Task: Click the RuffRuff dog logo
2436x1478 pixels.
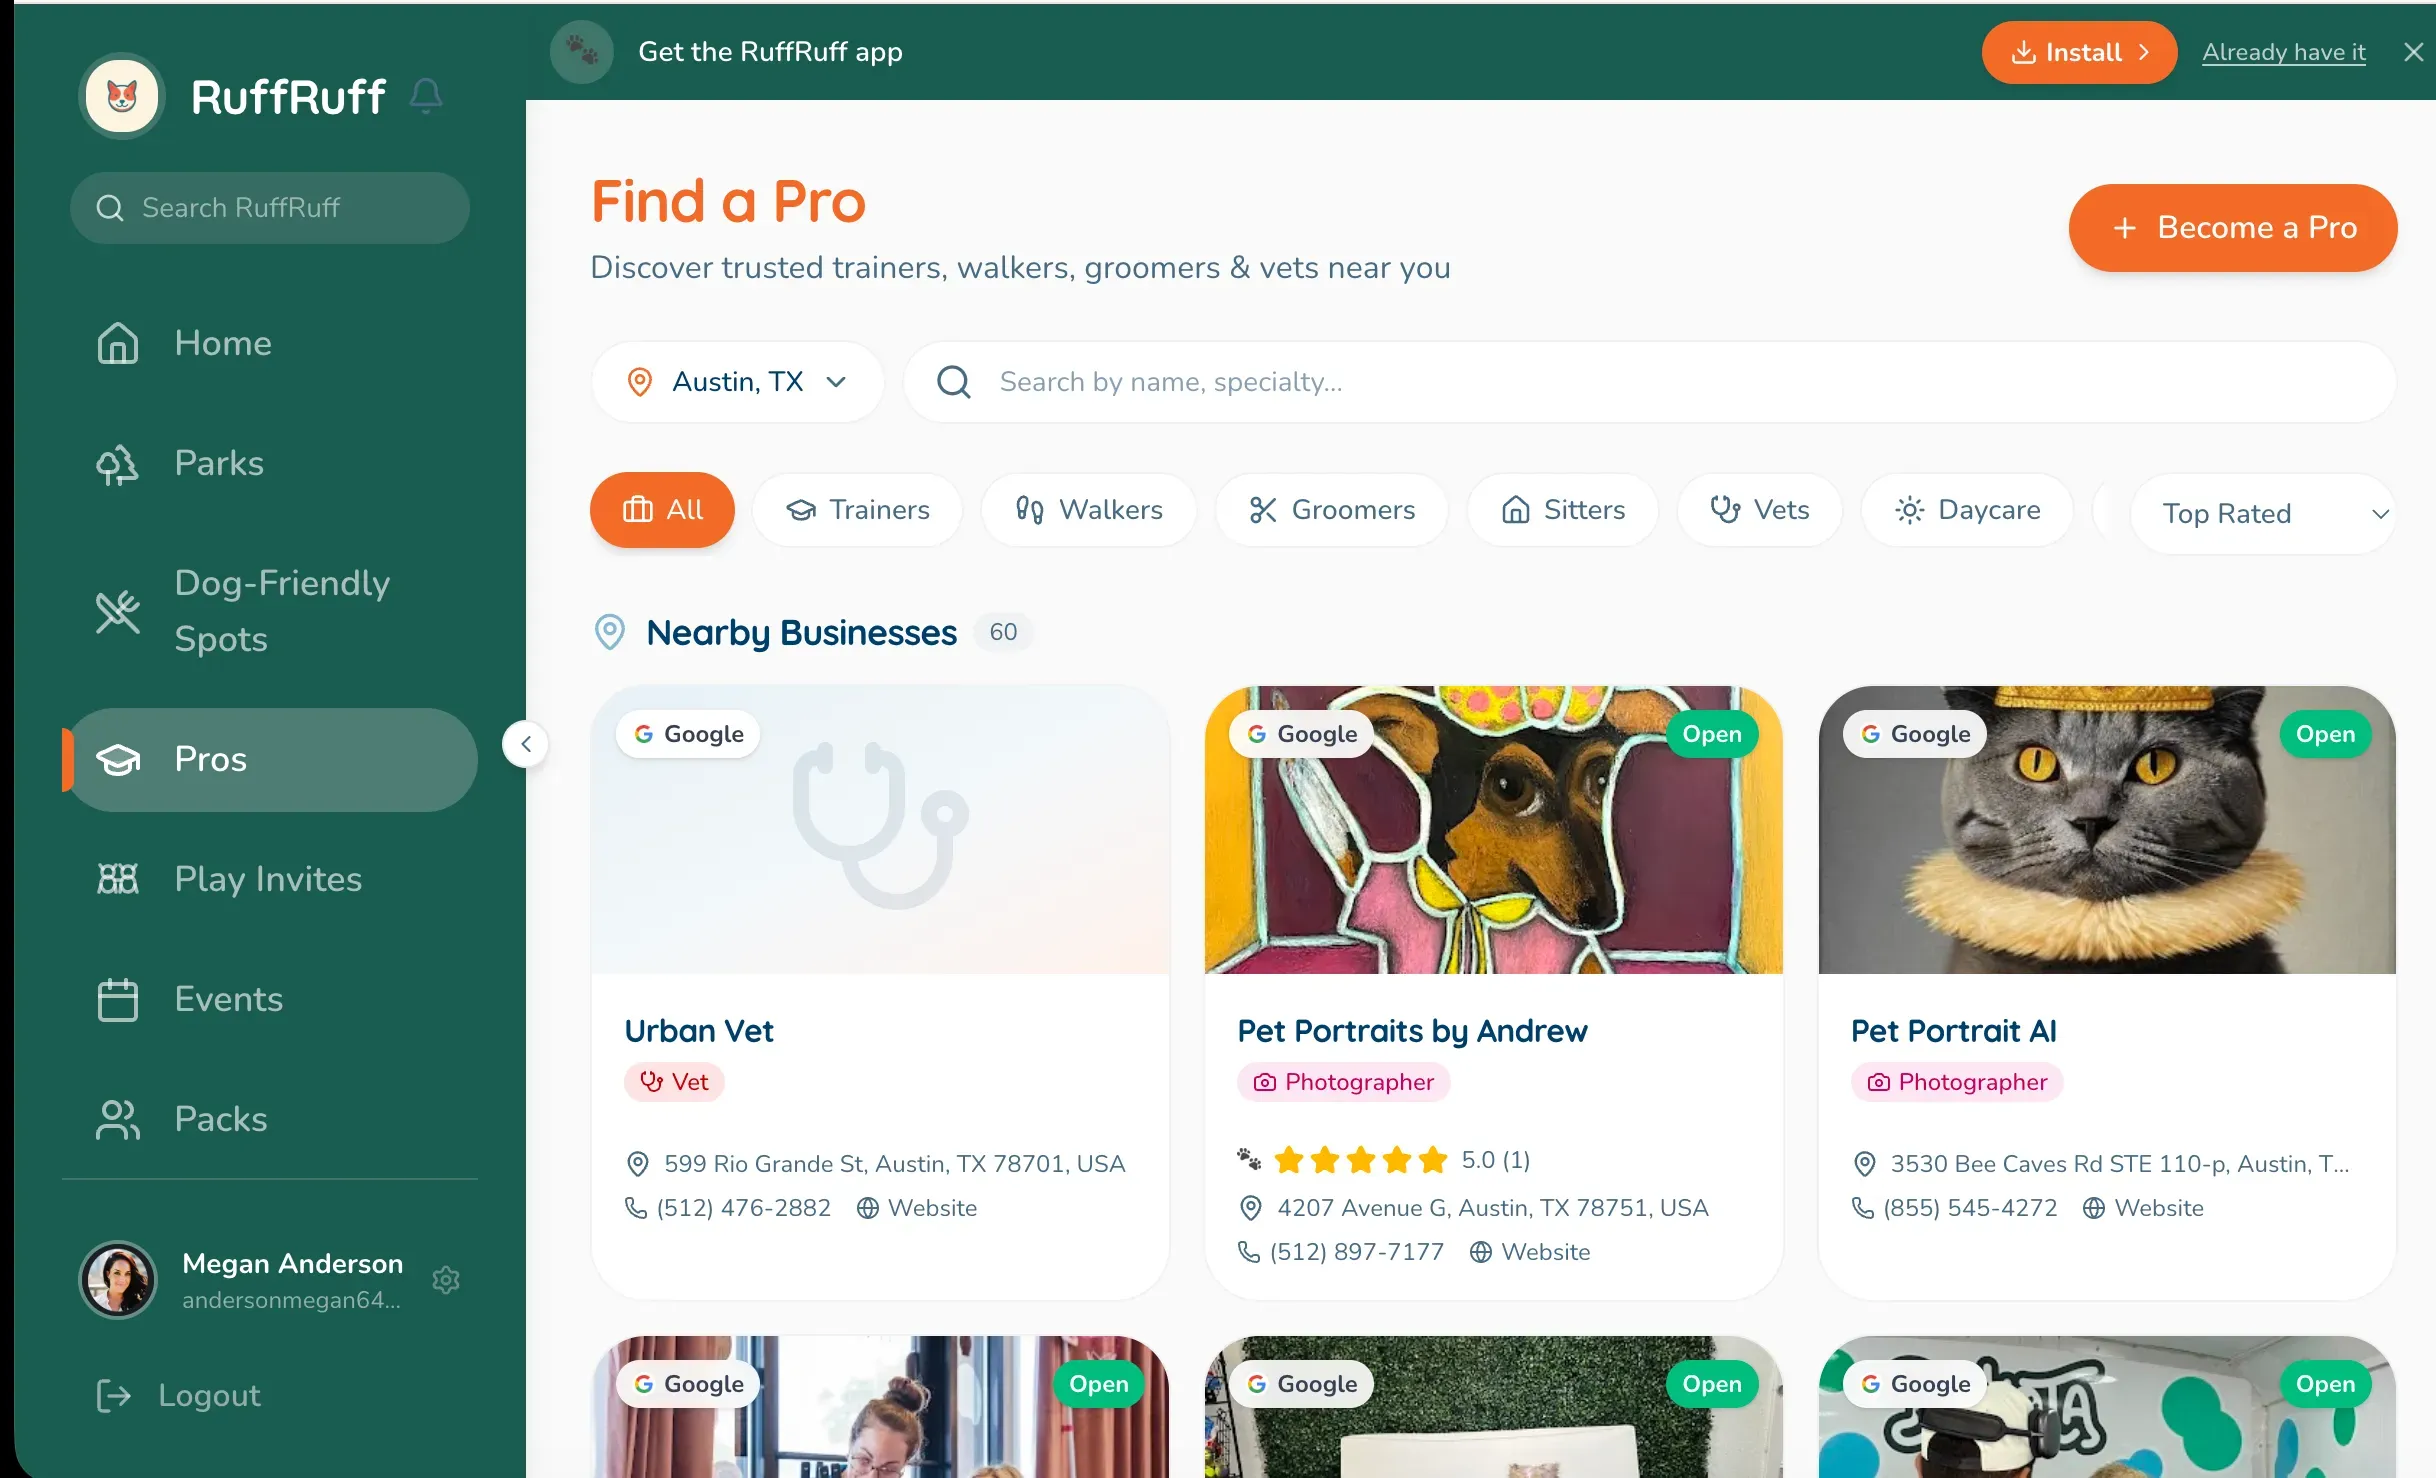Action: pos(122,96)
